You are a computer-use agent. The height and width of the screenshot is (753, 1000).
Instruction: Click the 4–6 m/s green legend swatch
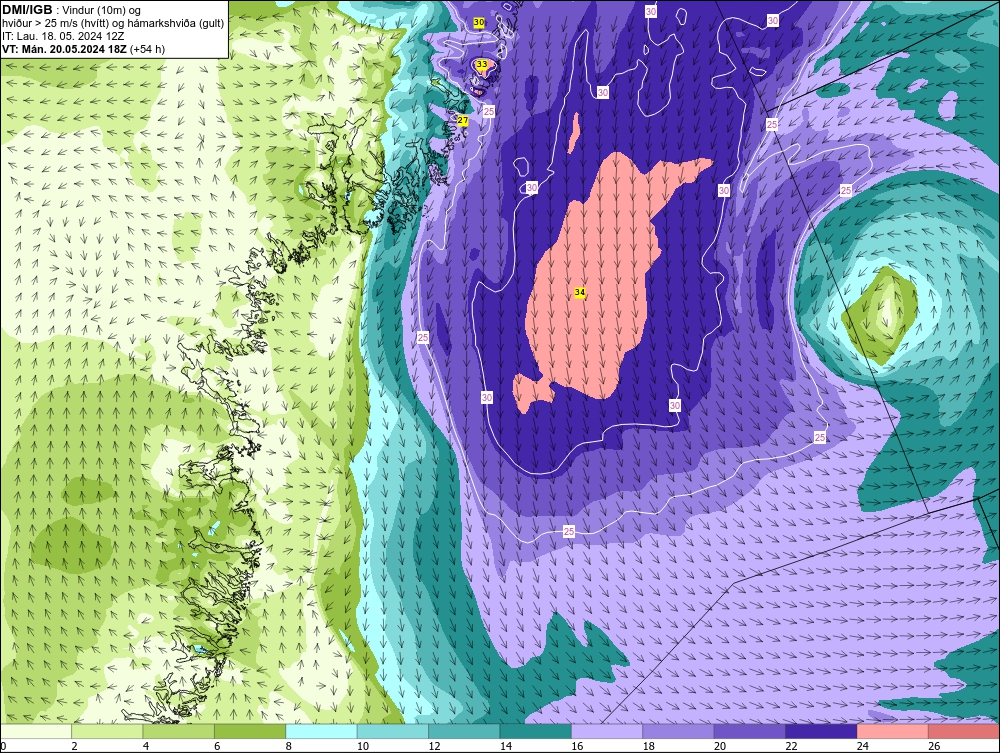[179, 731]
